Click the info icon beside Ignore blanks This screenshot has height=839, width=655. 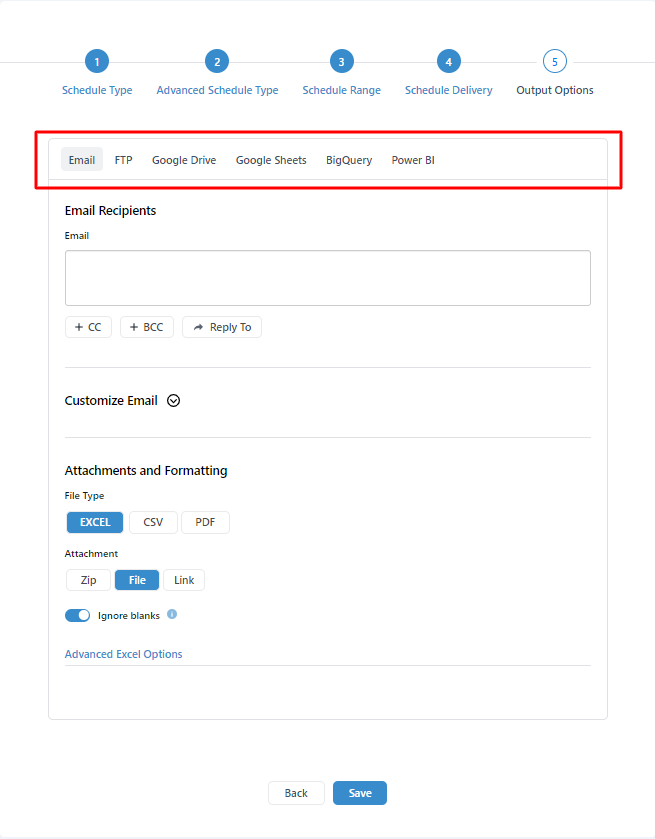point(172,615)
